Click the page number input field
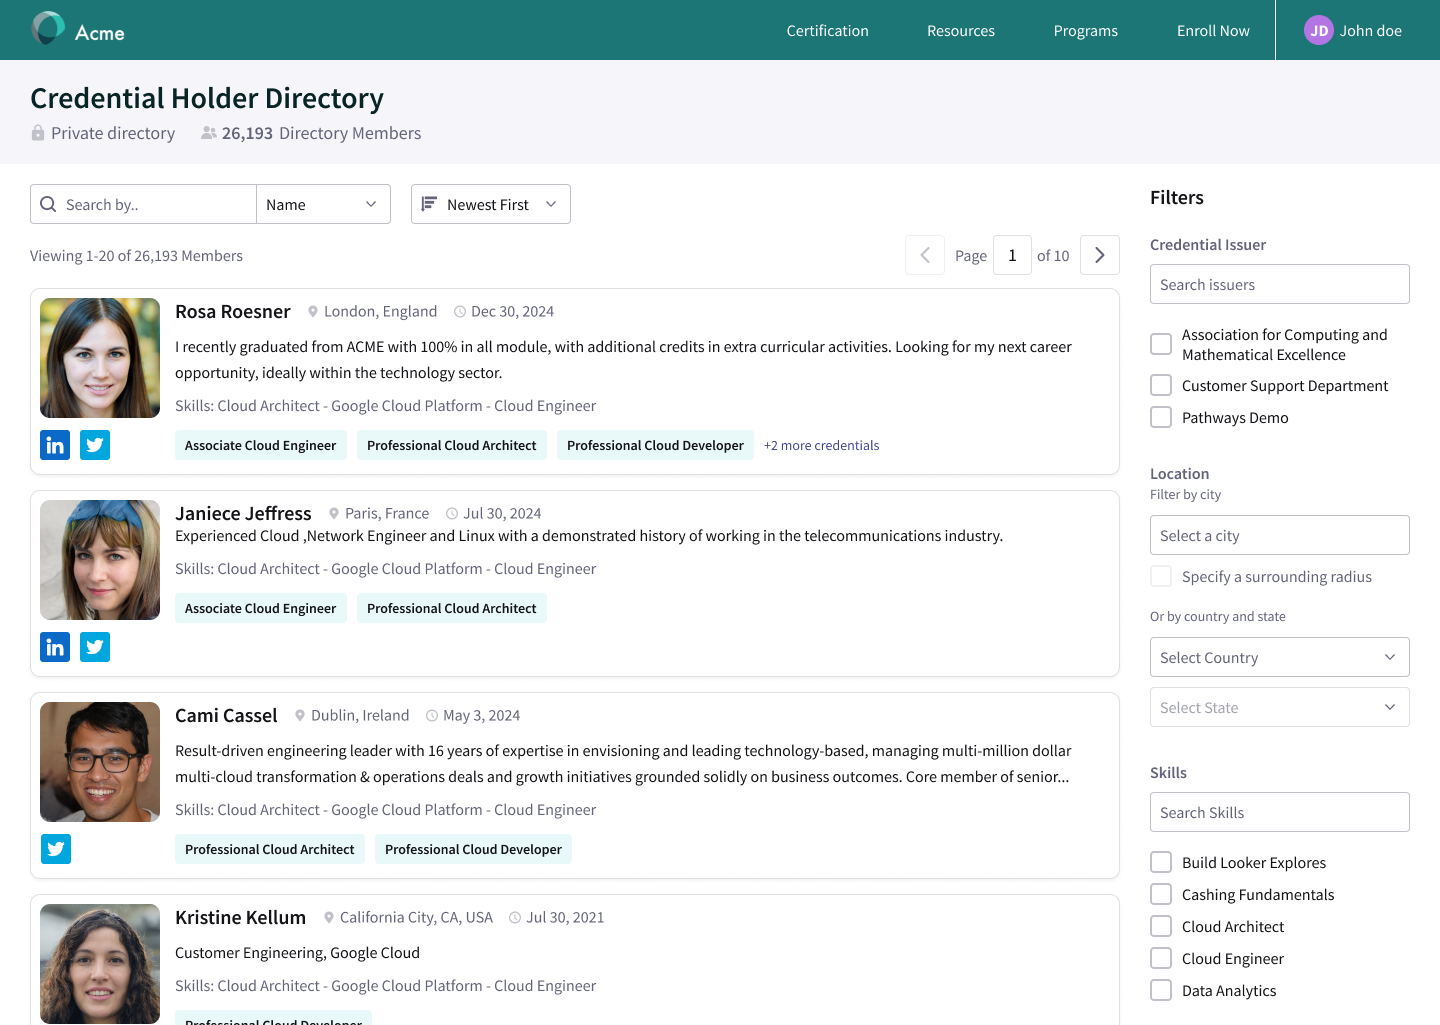Viewport: 1440px width, 1025px height. 1012,255
